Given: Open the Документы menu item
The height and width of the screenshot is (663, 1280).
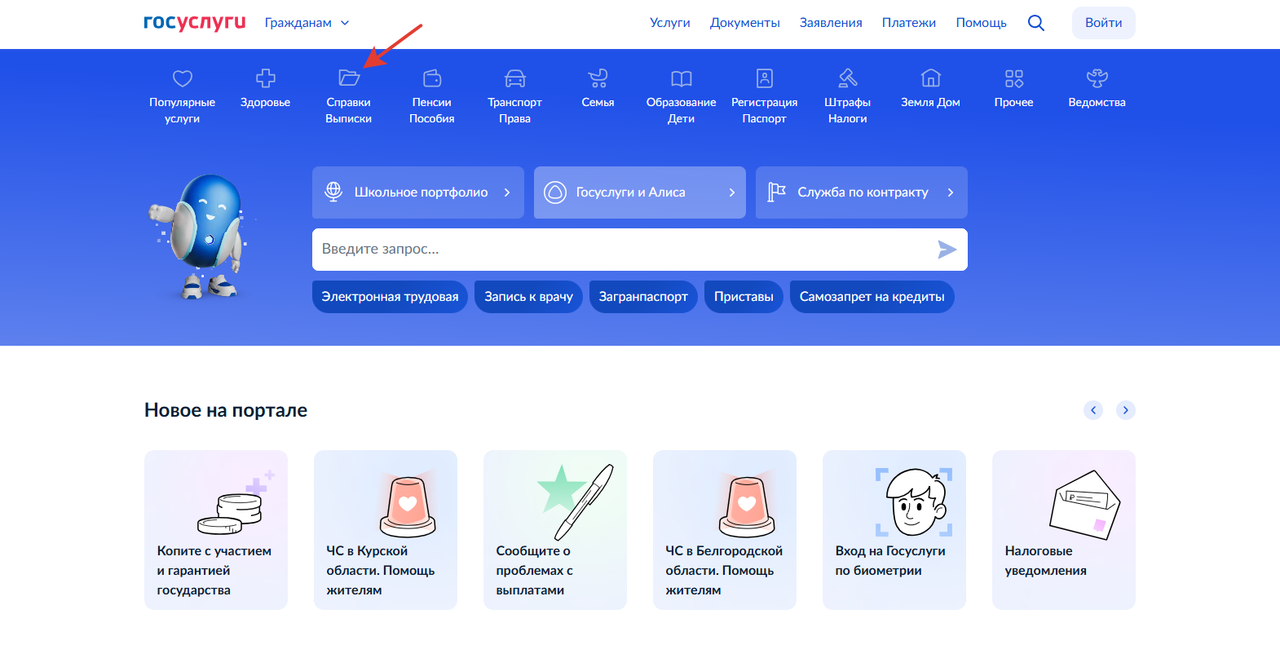Looking at the screenshot, I should tap(745, 23).
